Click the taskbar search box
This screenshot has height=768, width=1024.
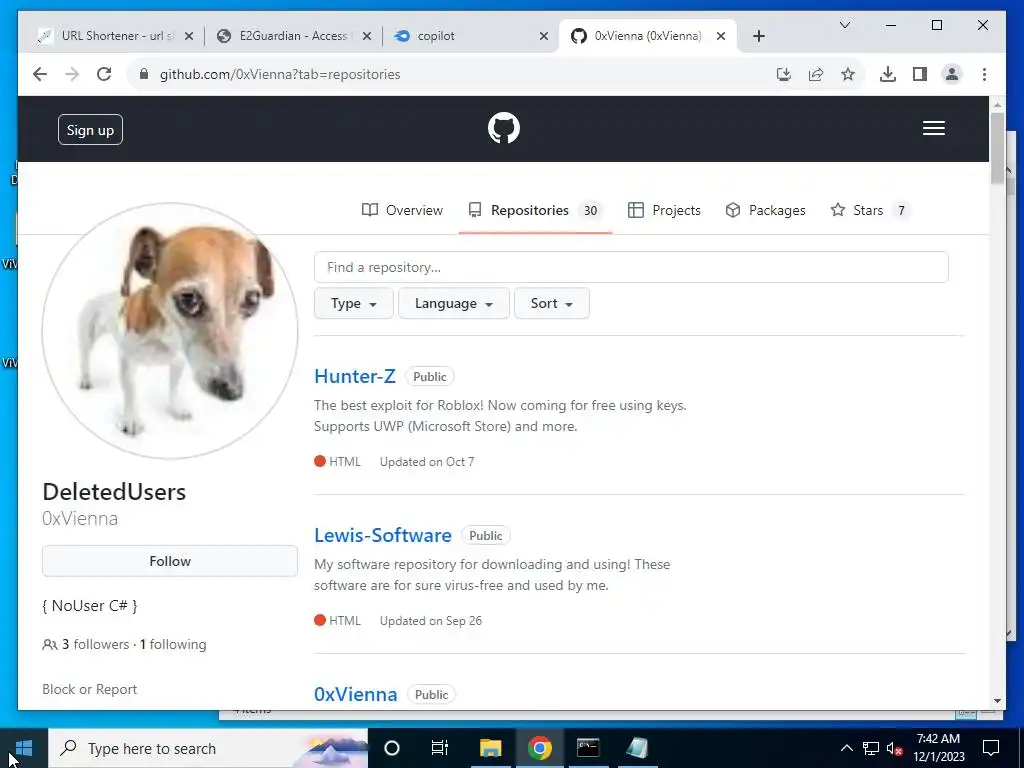(208, 748)
